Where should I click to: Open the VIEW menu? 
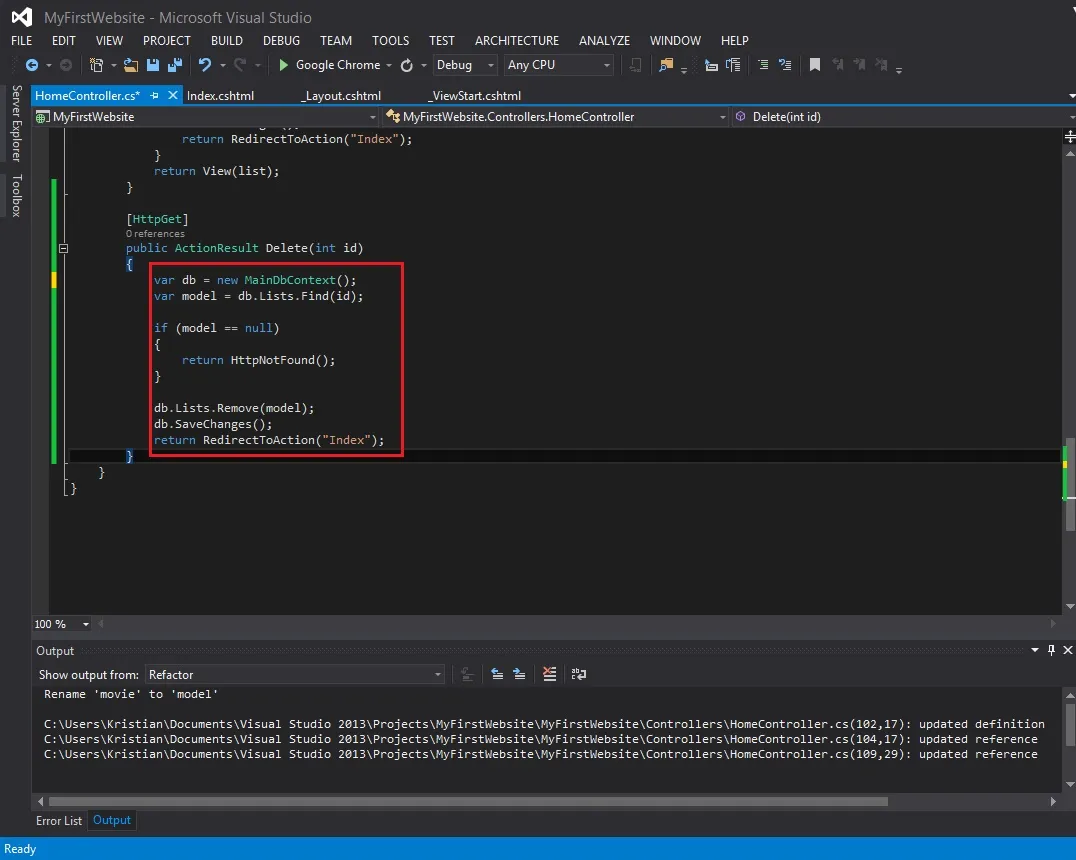pos(109,40)
